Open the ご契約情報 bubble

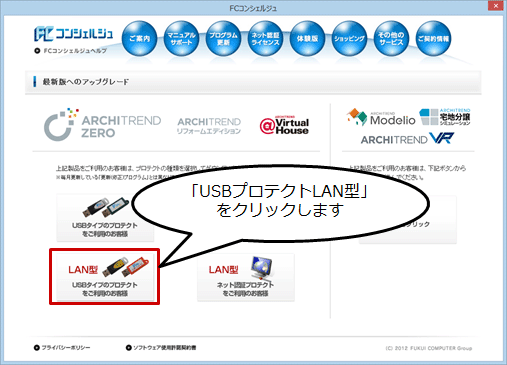click(433, 38)
